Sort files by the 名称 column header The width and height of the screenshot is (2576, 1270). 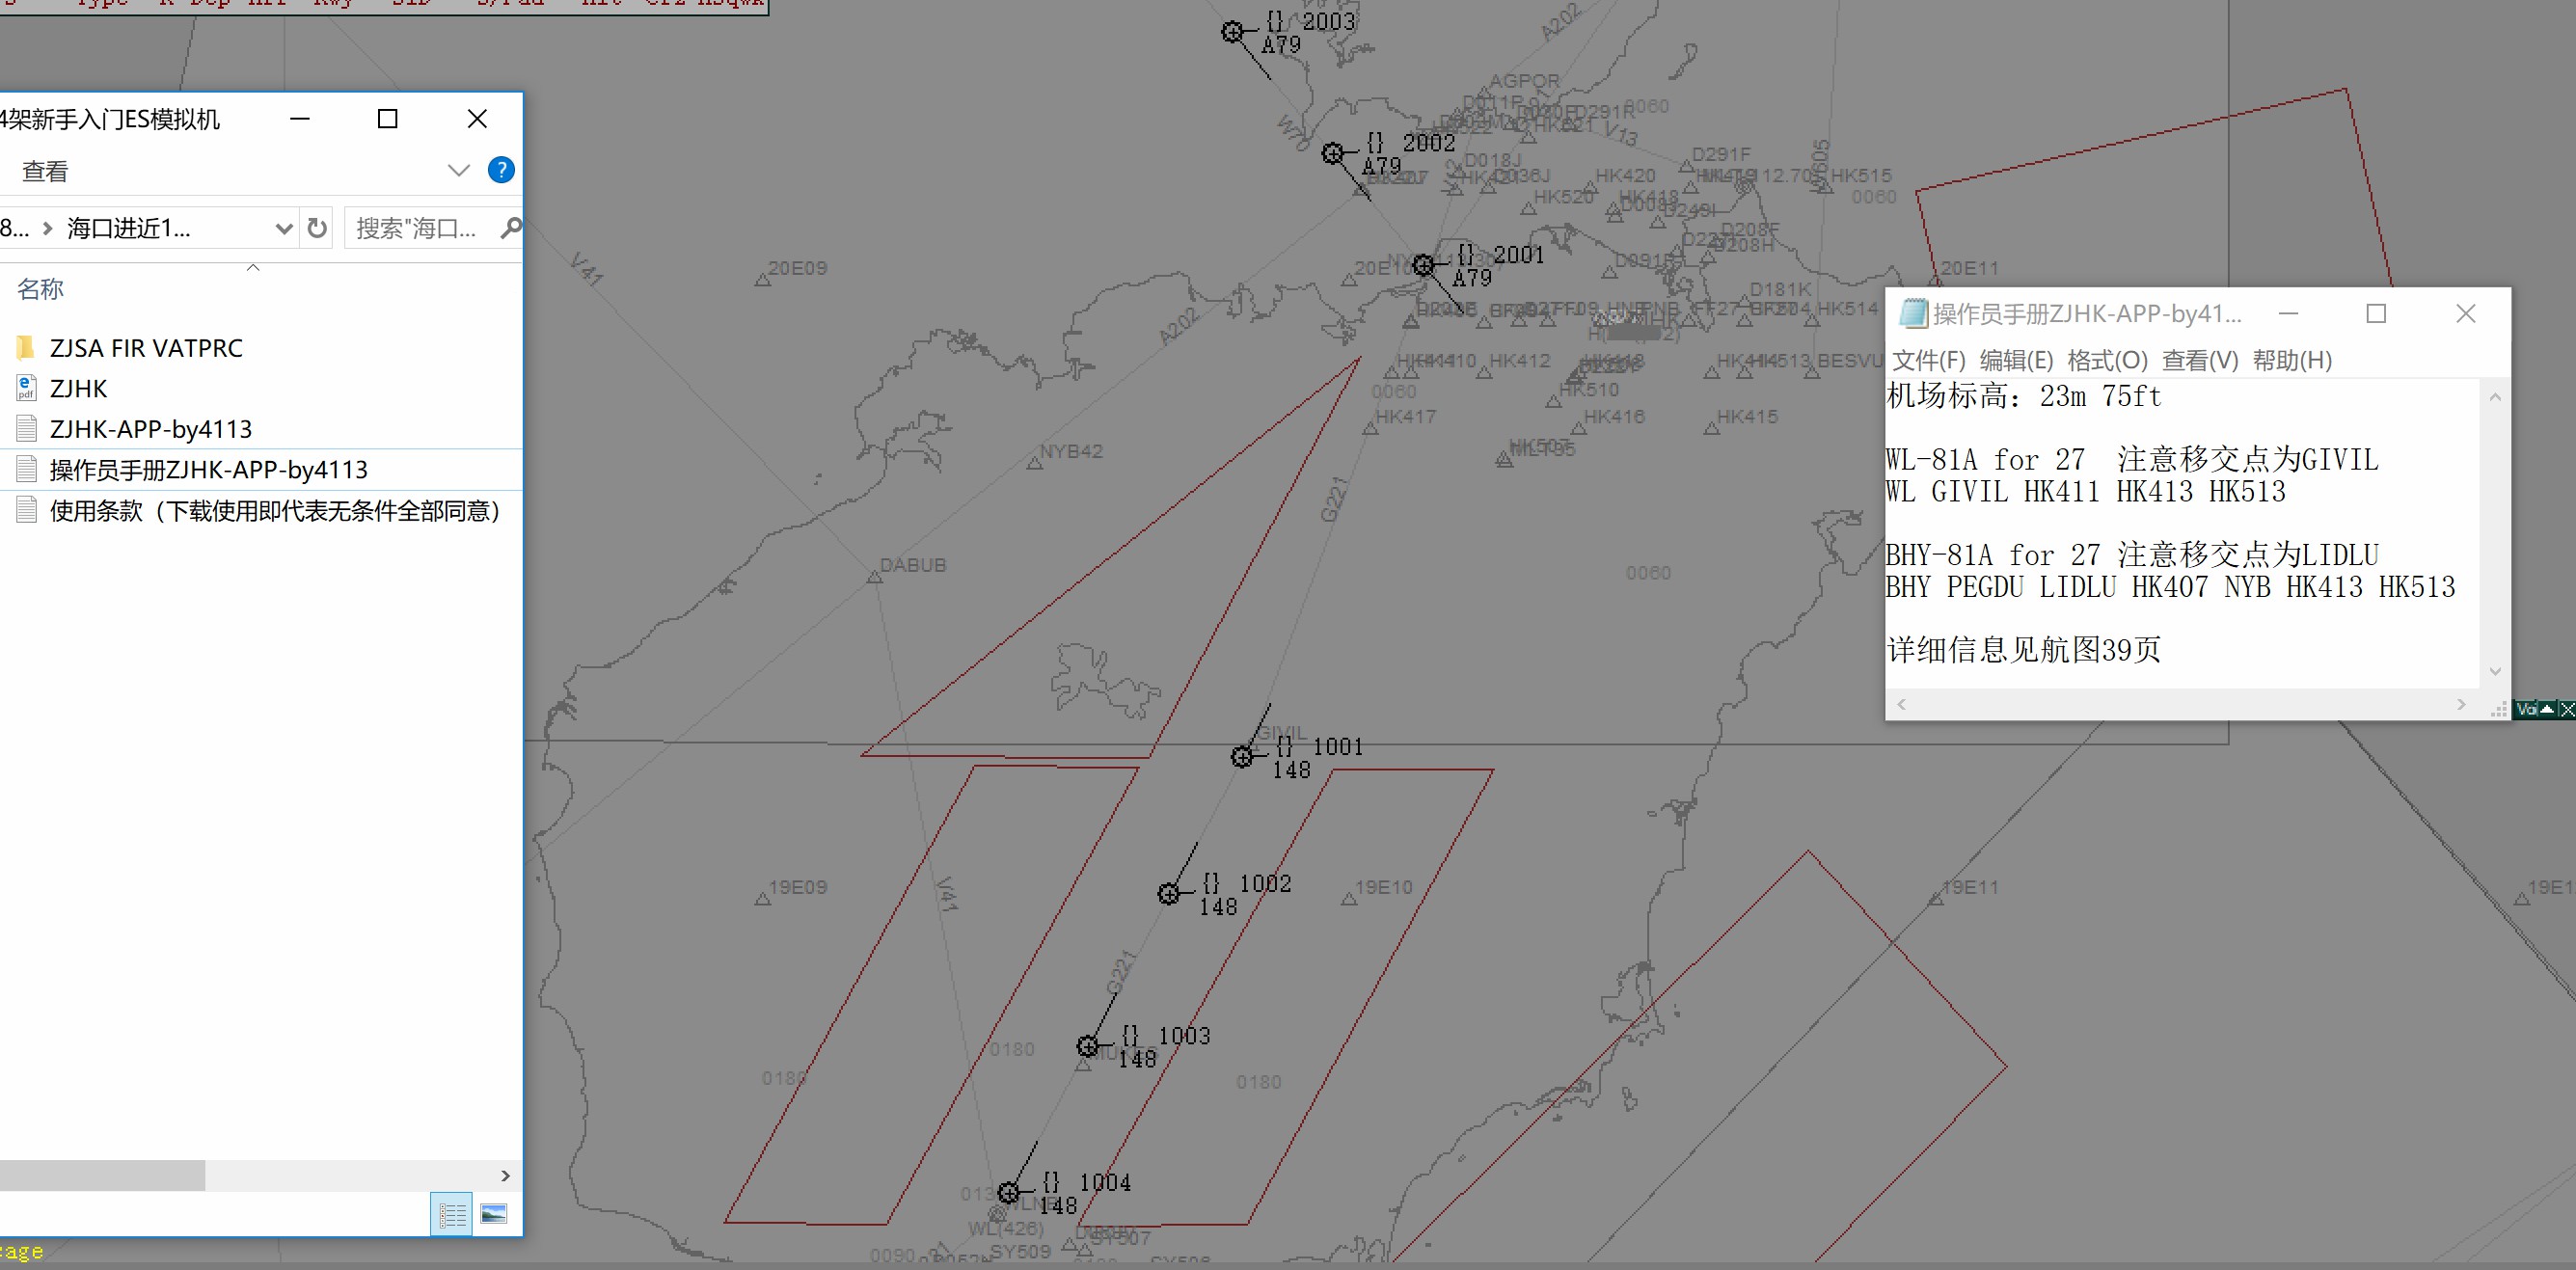pyautogui.click(x=41, y=289)
